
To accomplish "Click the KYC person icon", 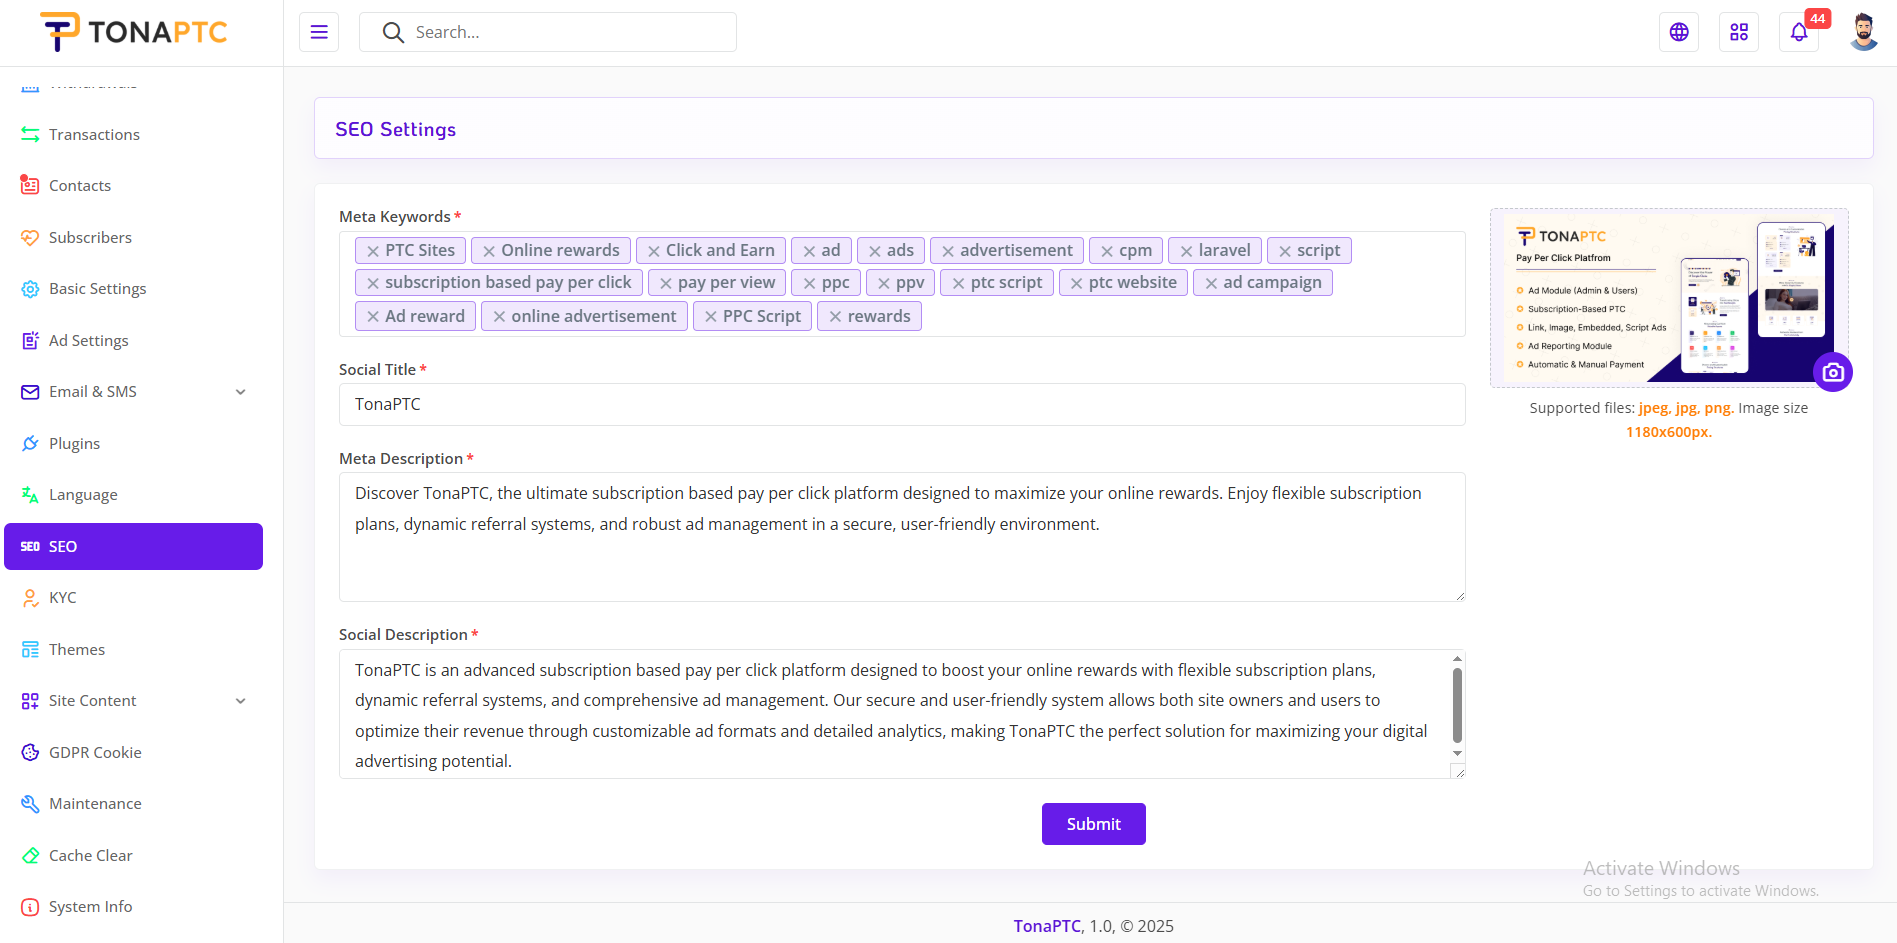I will click(x=30, y=597).
